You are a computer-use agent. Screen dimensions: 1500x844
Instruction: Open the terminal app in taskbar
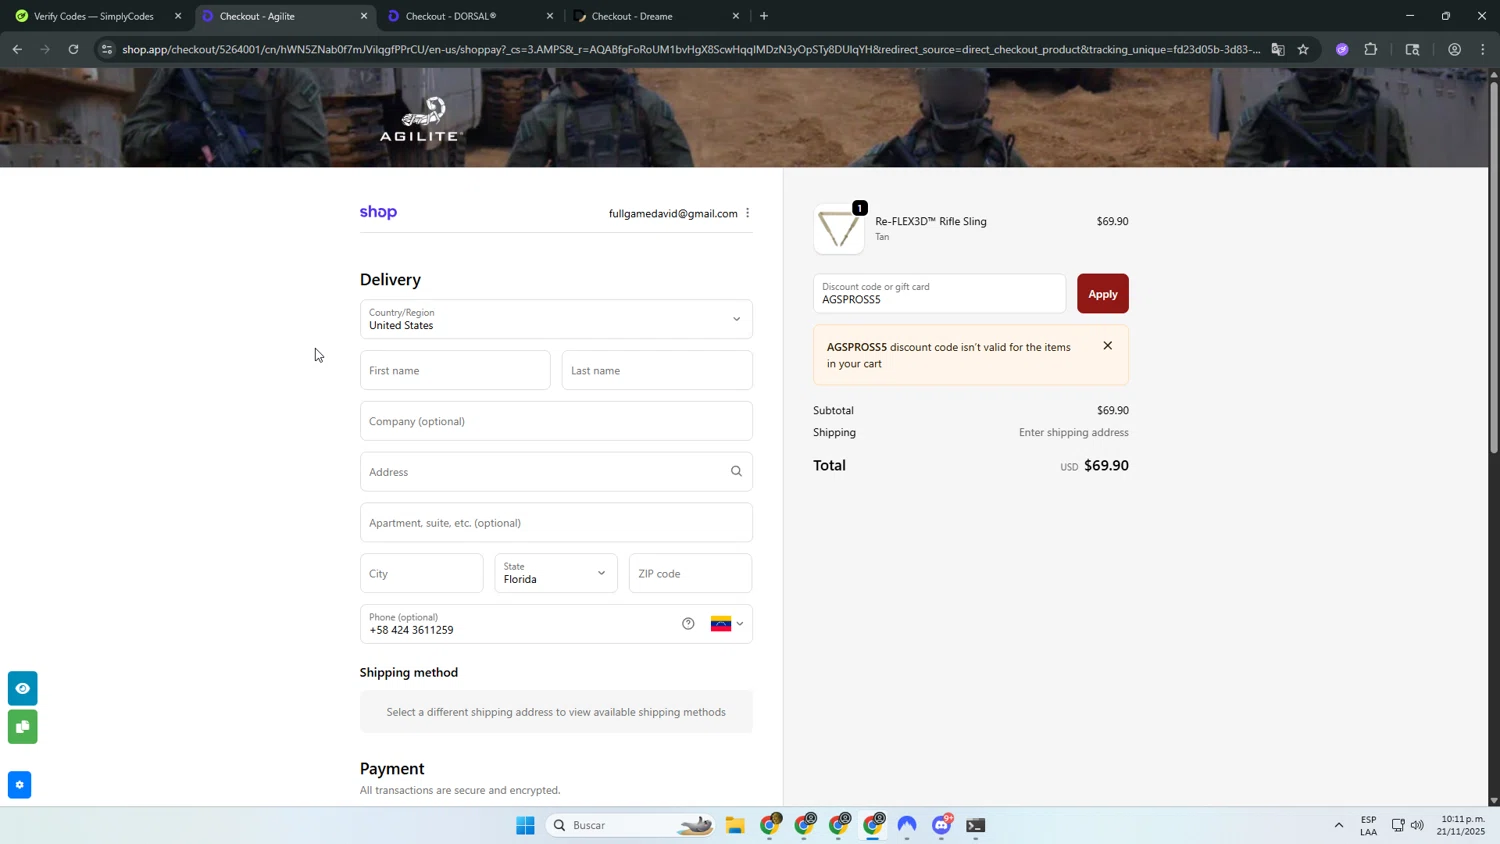coord(976,825)
